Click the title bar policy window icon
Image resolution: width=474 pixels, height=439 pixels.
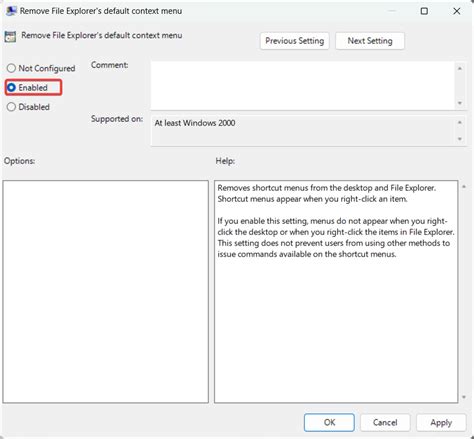tap(11, 11)
